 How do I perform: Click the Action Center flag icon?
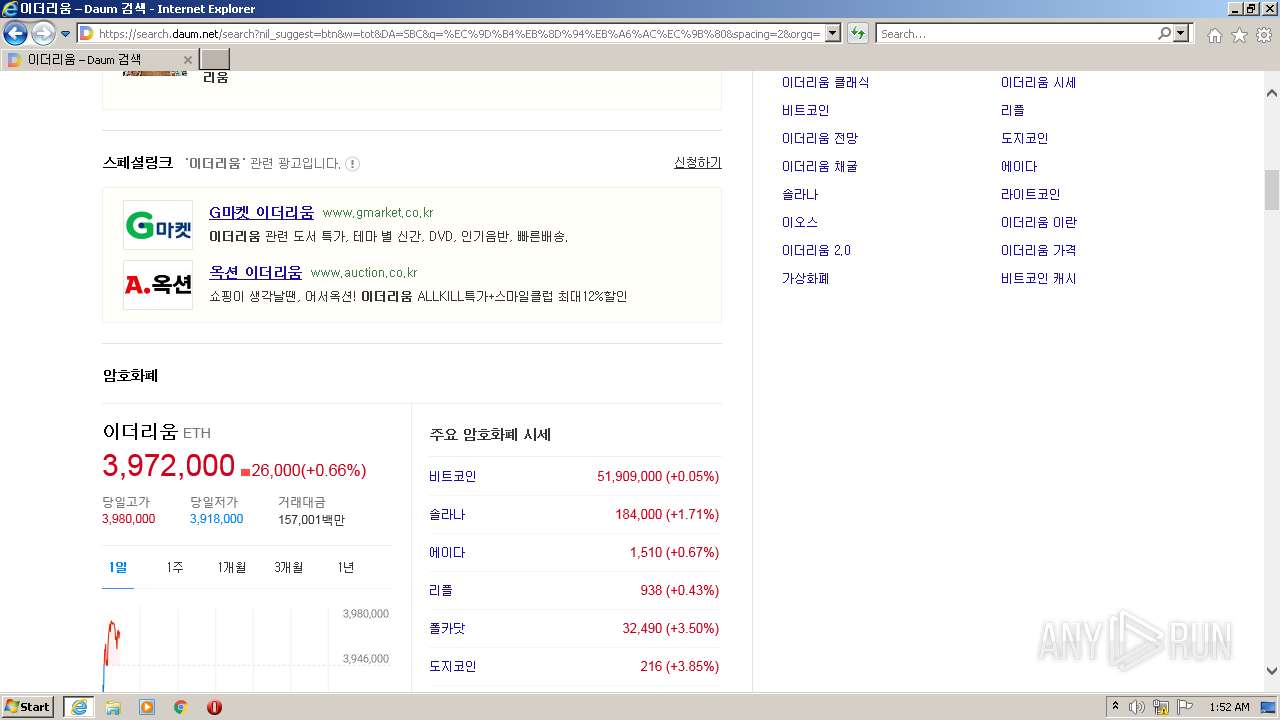point(1186,707)
